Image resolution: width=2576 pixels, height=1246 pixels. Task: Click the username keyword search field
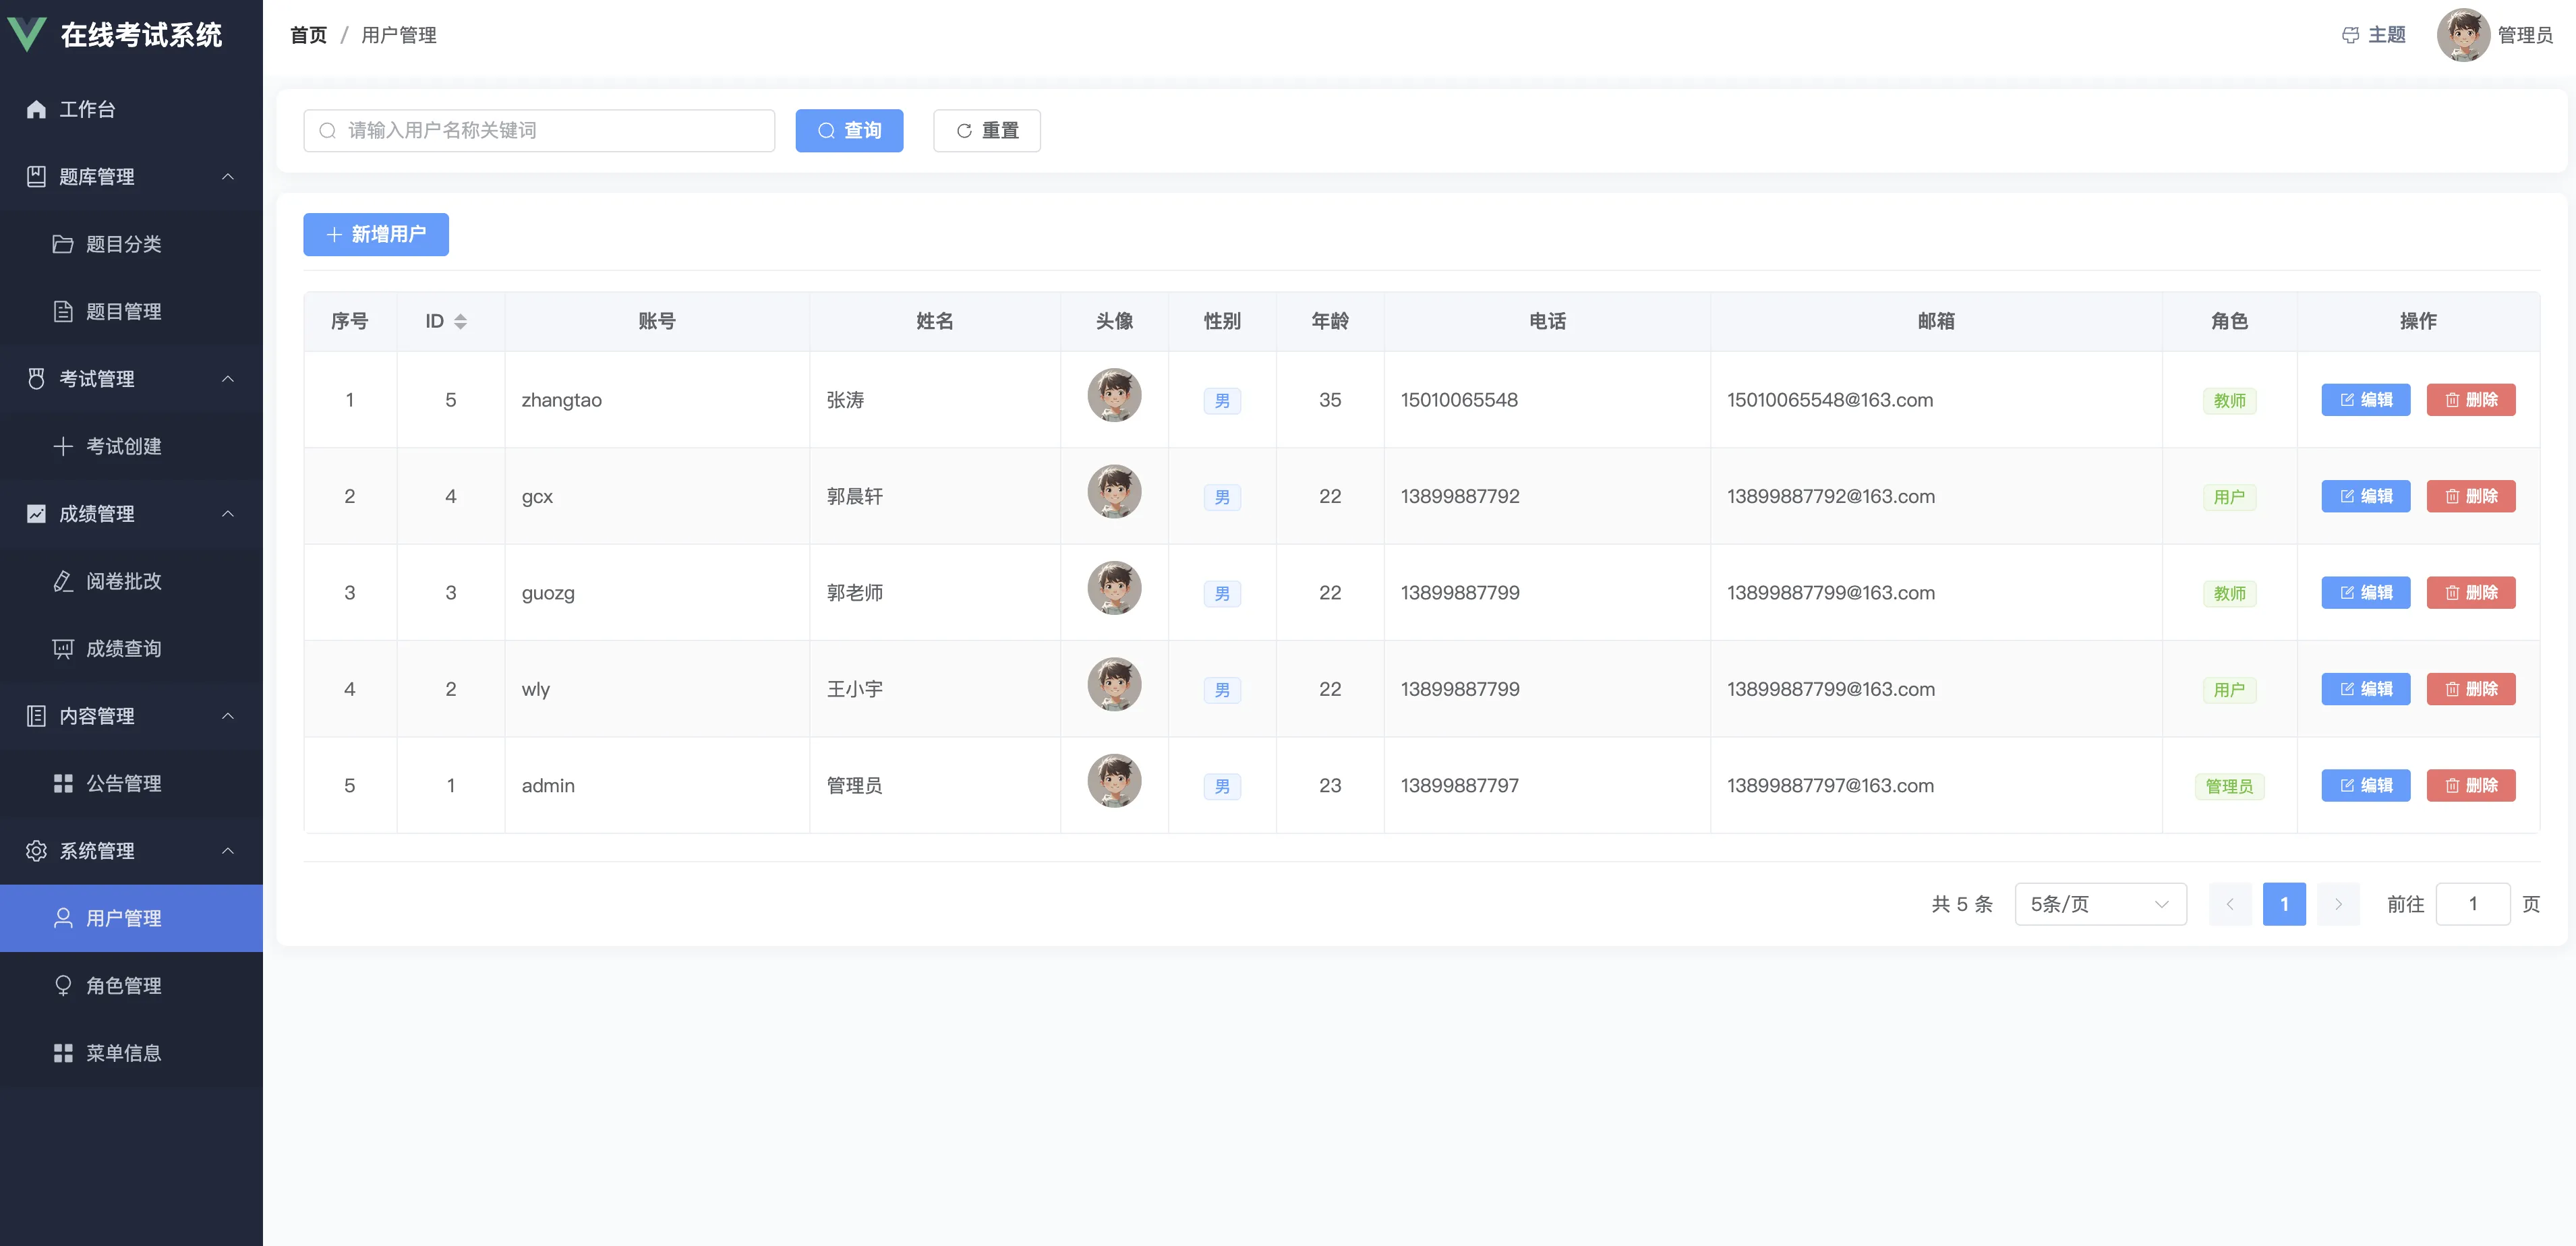(540, 131)
